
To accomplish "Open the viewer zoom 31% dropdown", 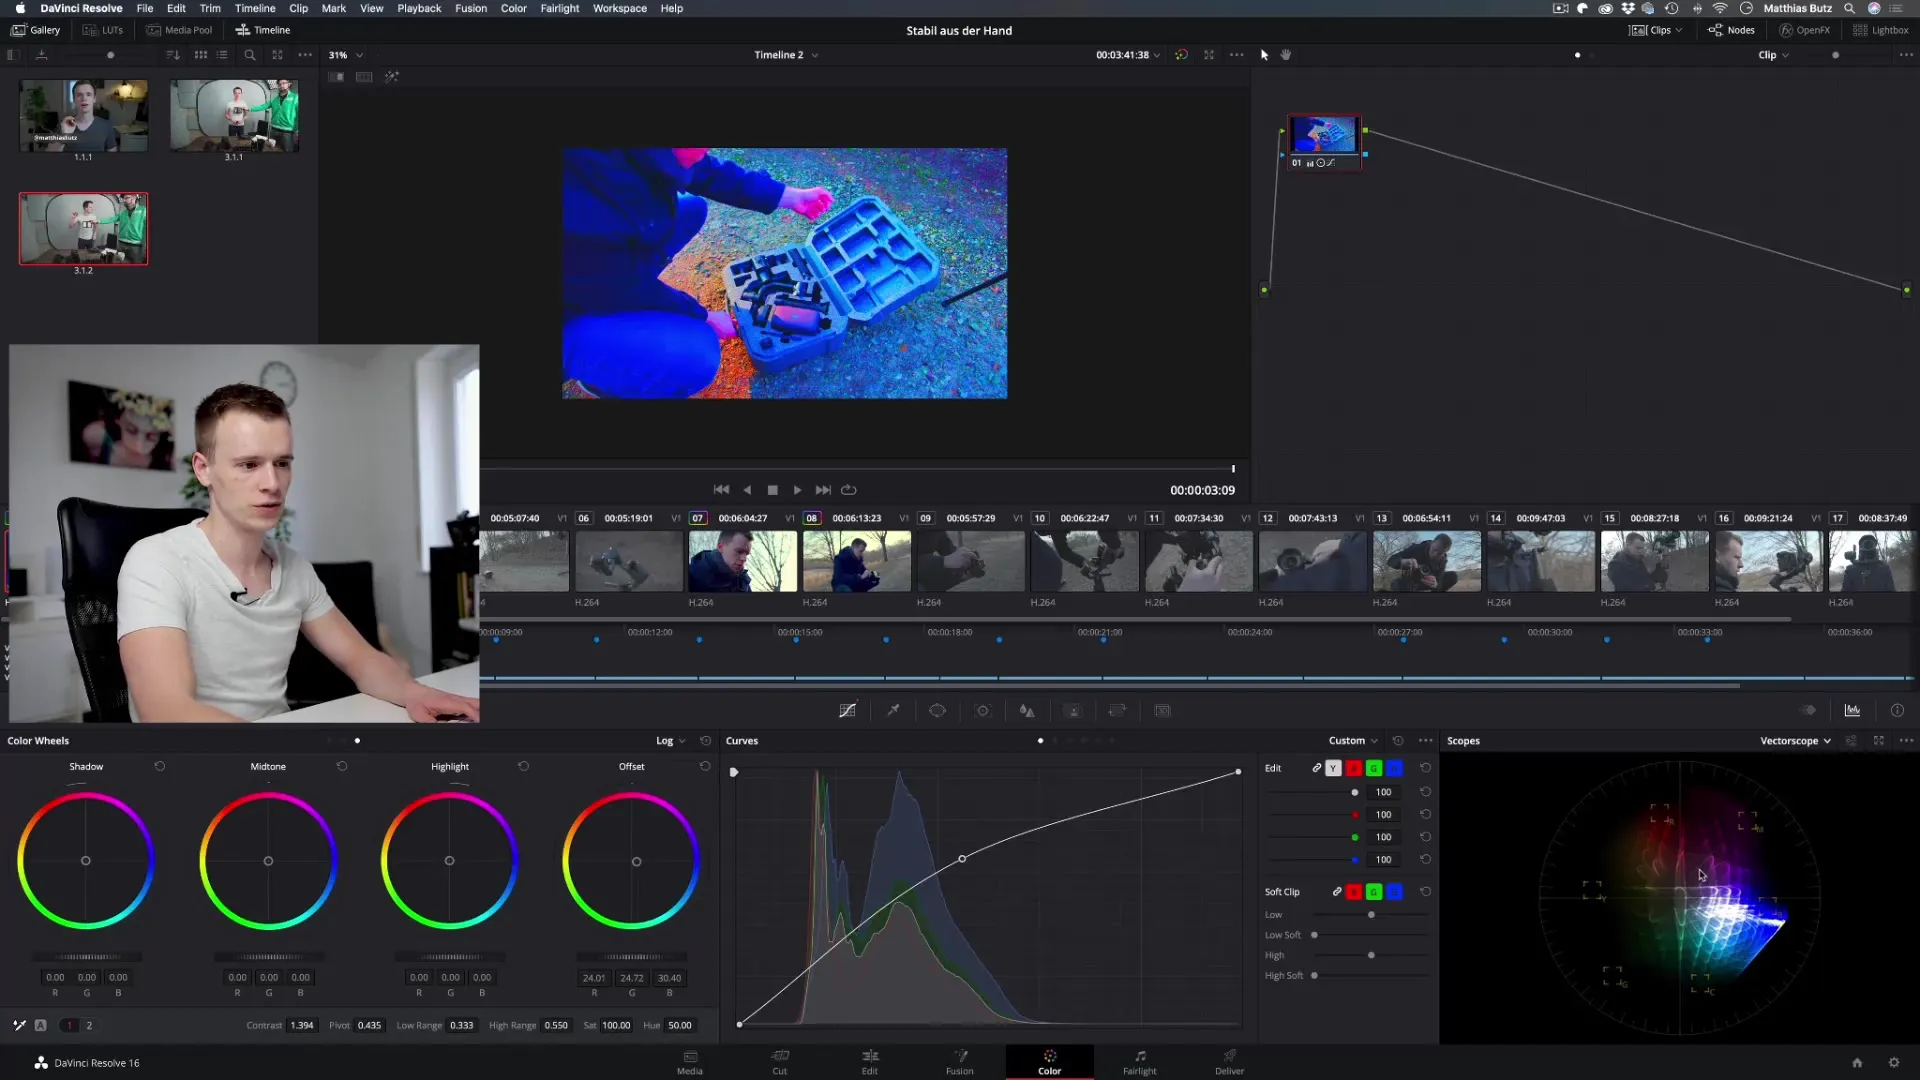I will point(346,55).
